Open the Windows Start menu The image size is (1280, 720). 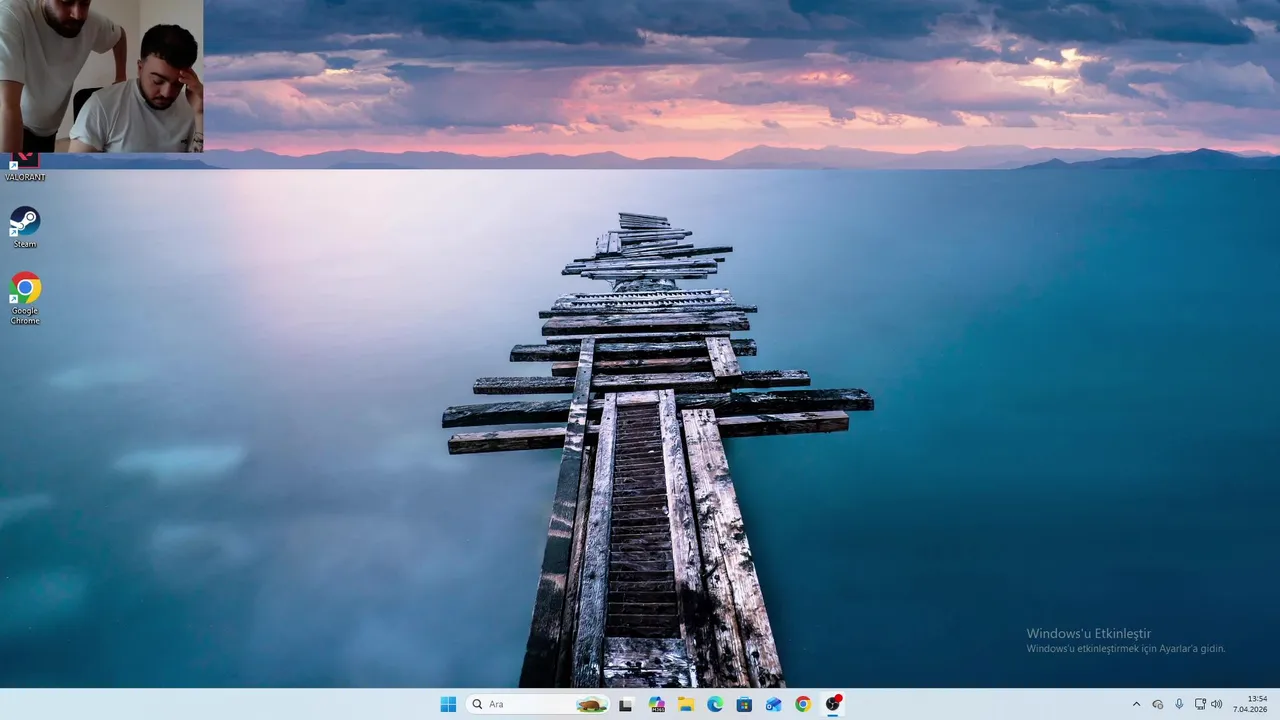pos(448,704)
